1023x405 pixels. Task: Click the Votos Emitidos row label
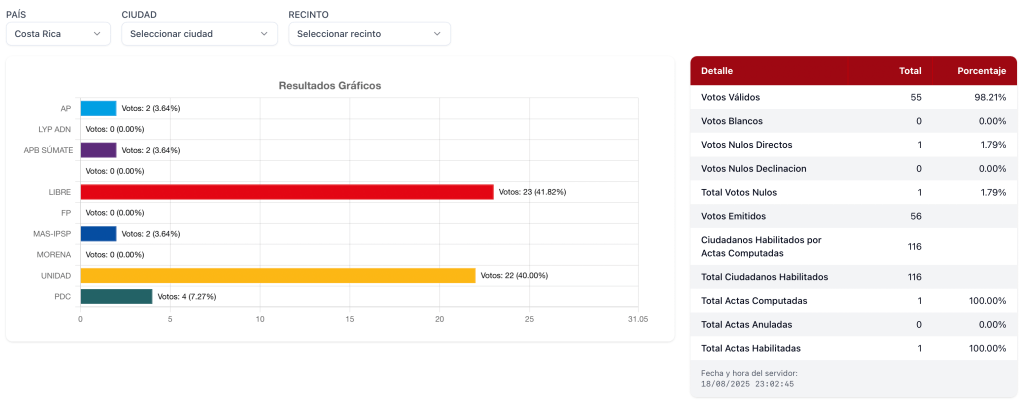[x=734, y=217]
